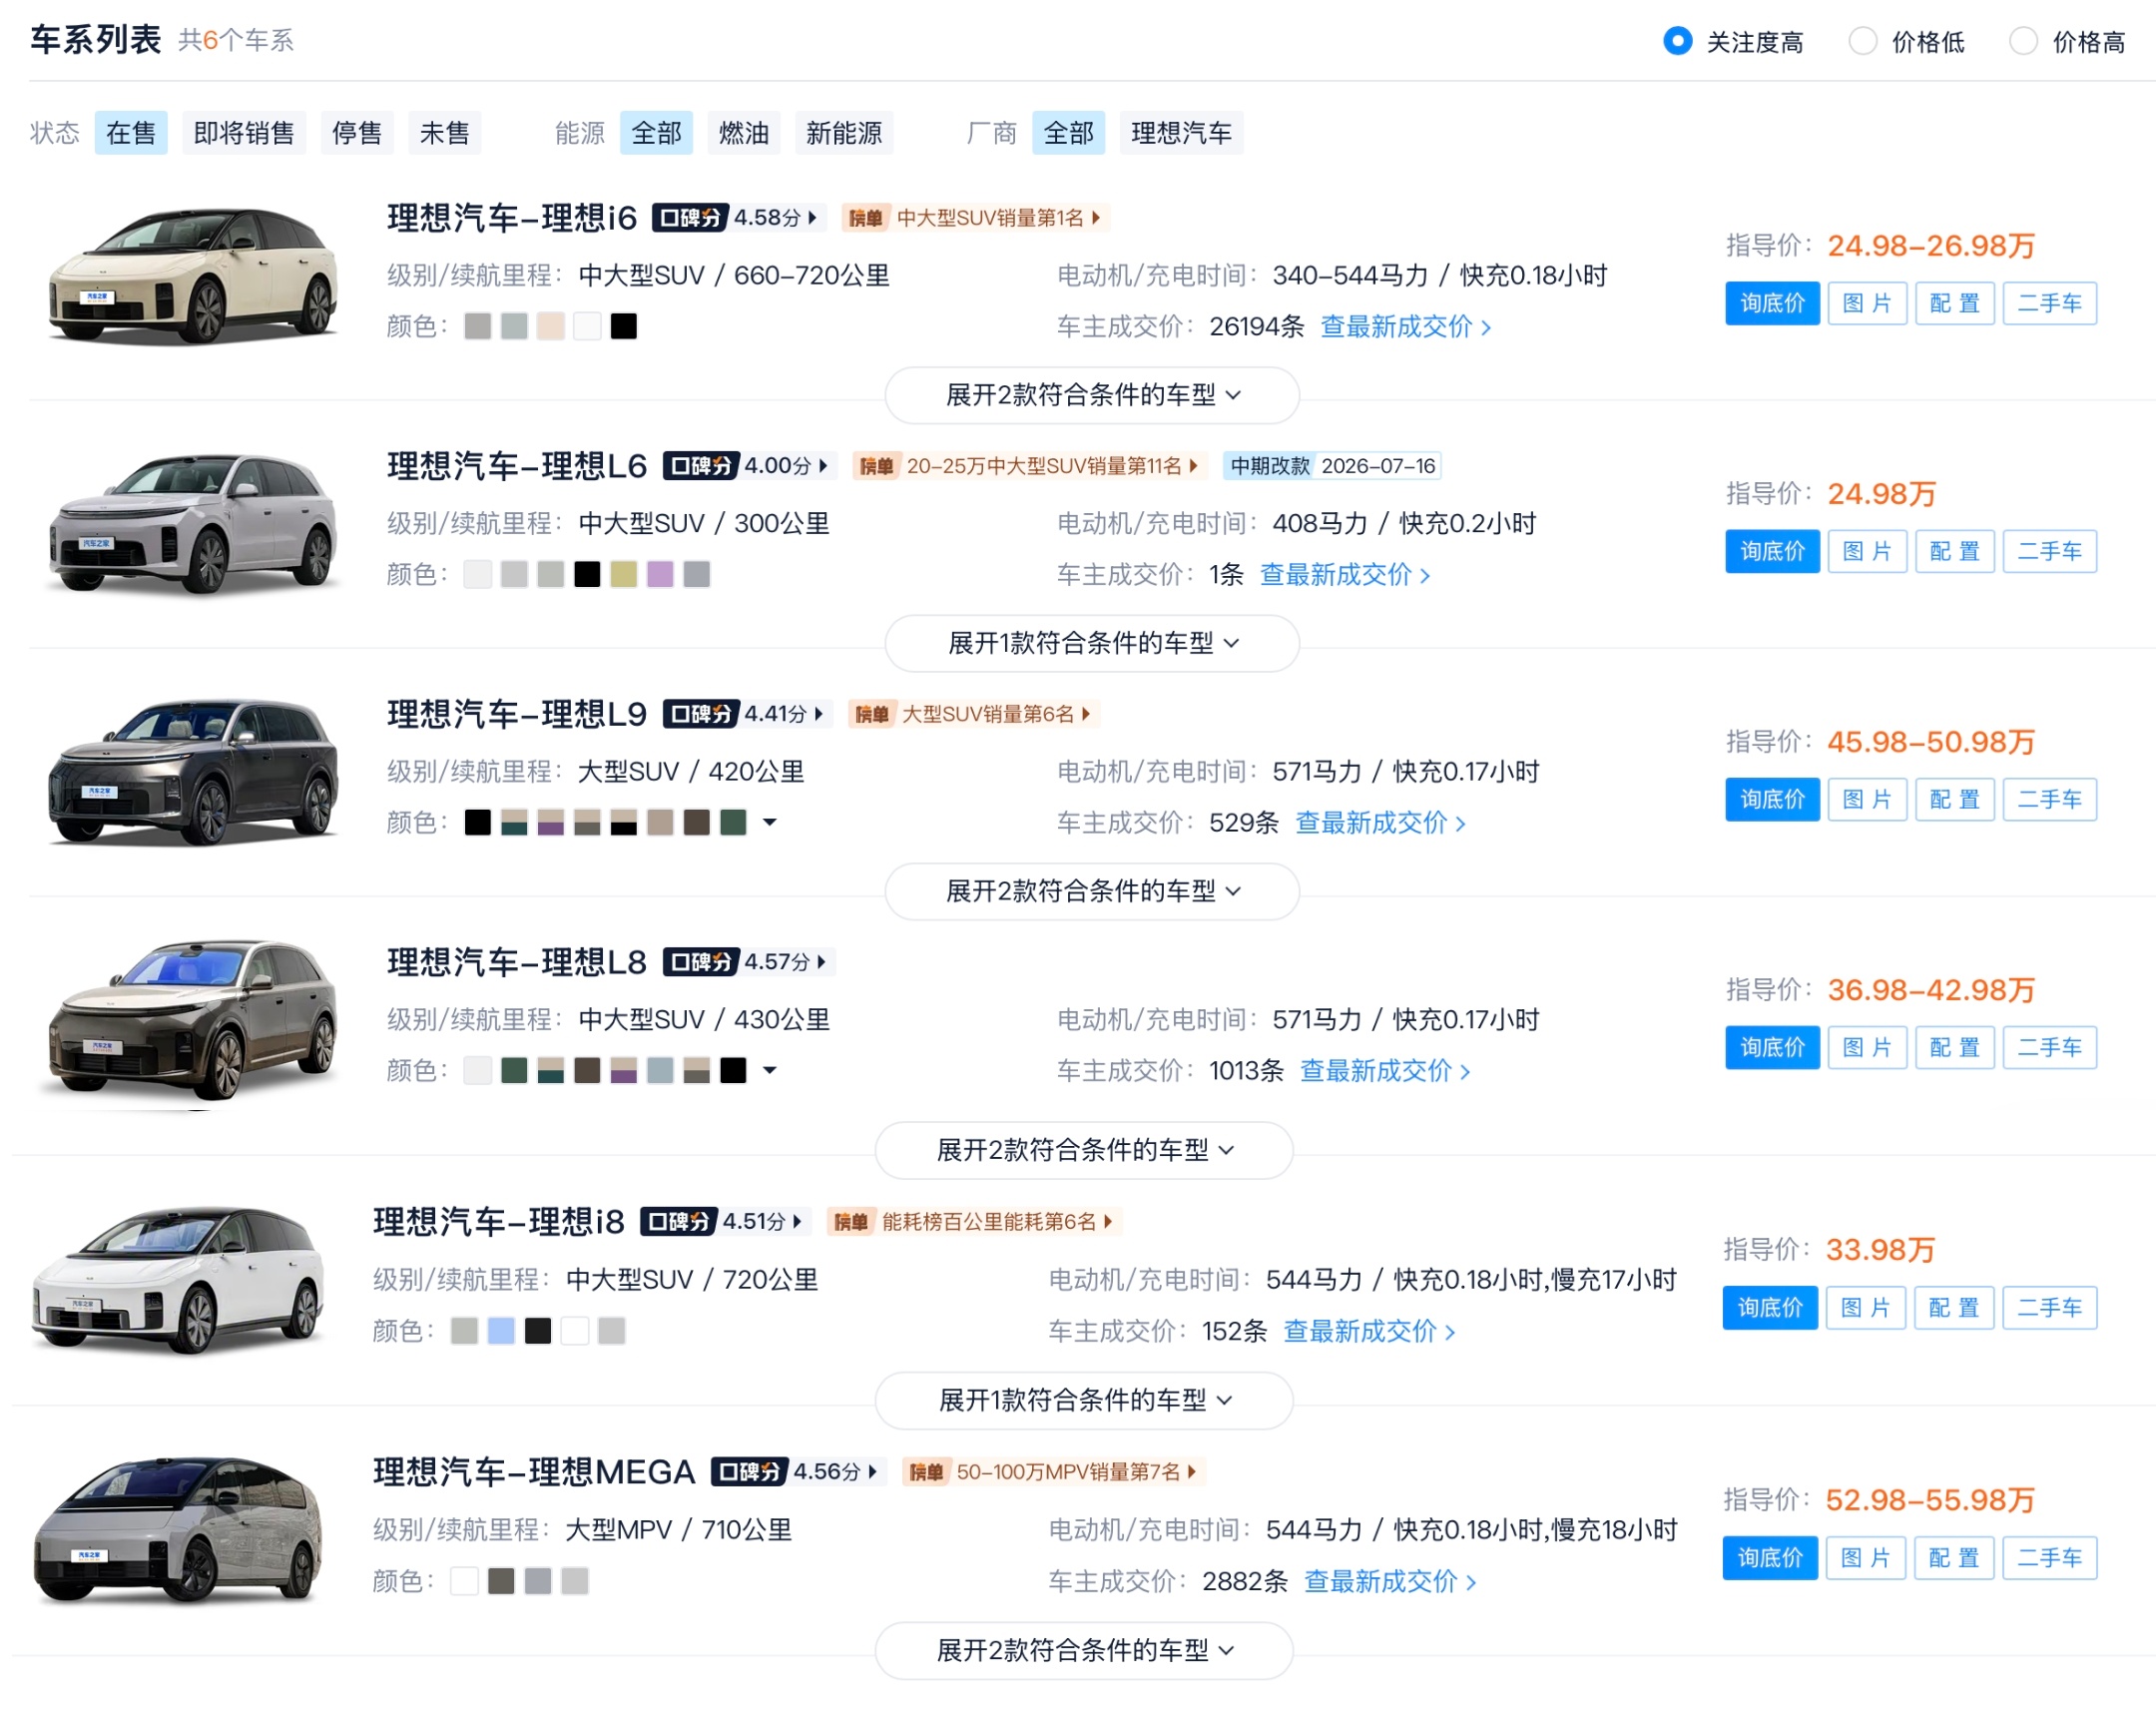Click 询底价 for 理想i6
The width and height of the screenshot is (2156, 1719).
pyautogui.click(x=1773, y=303)
